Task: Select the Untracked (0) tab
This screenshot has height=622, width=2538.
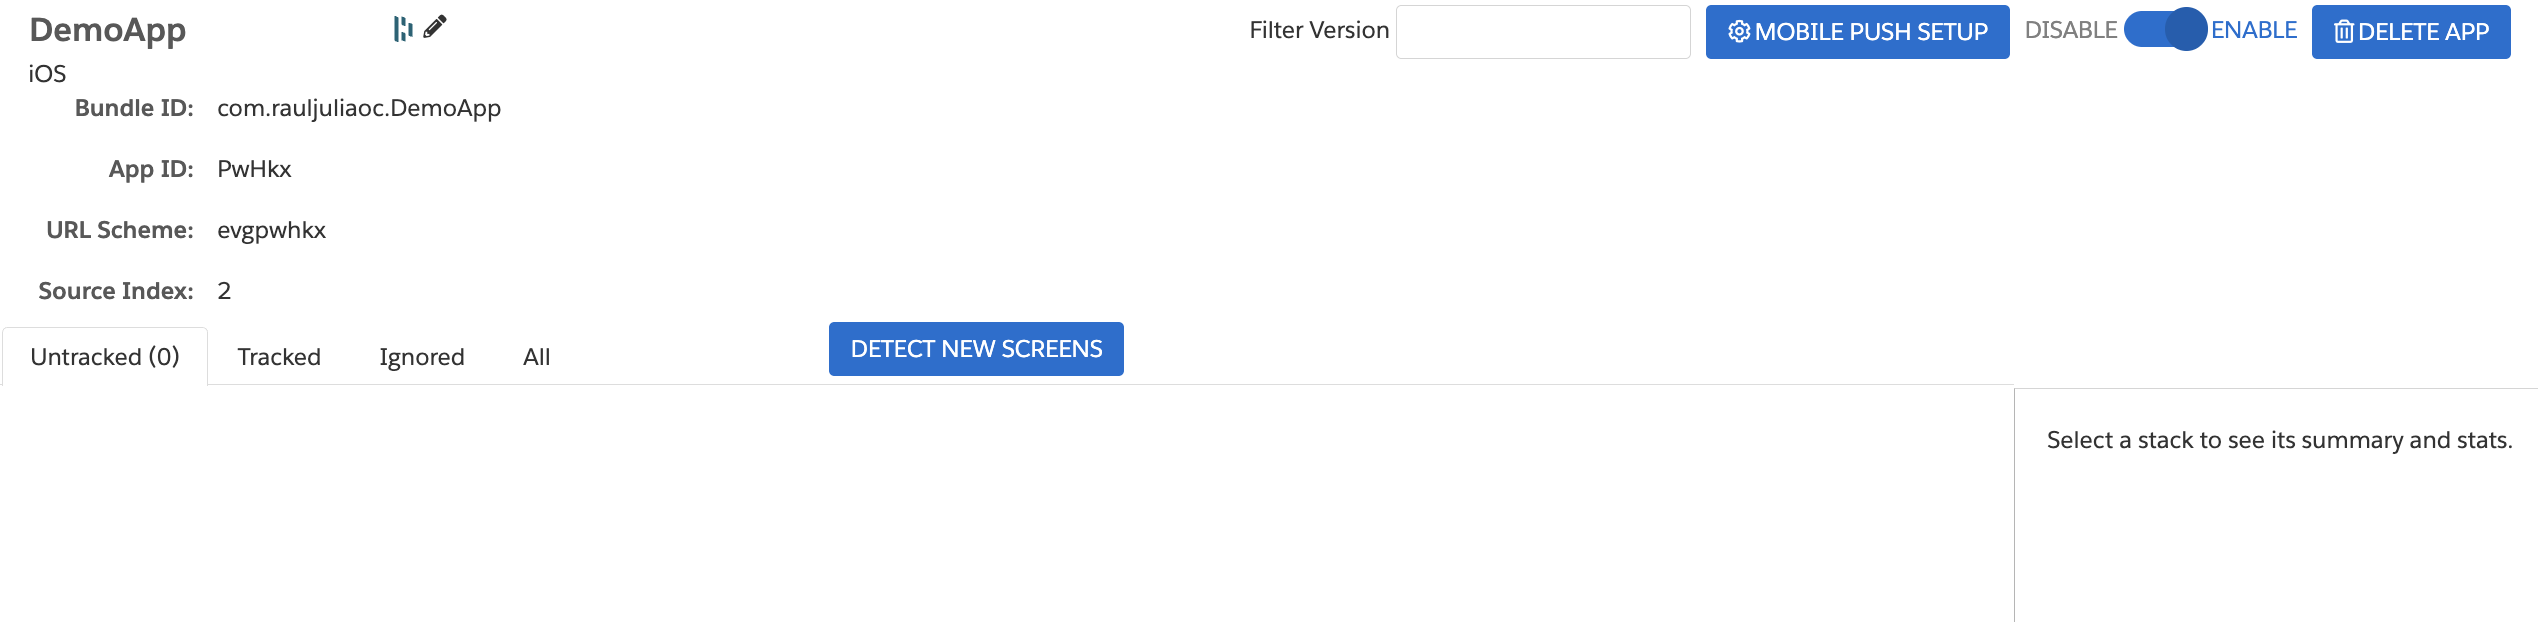Action: click(105, 357)
